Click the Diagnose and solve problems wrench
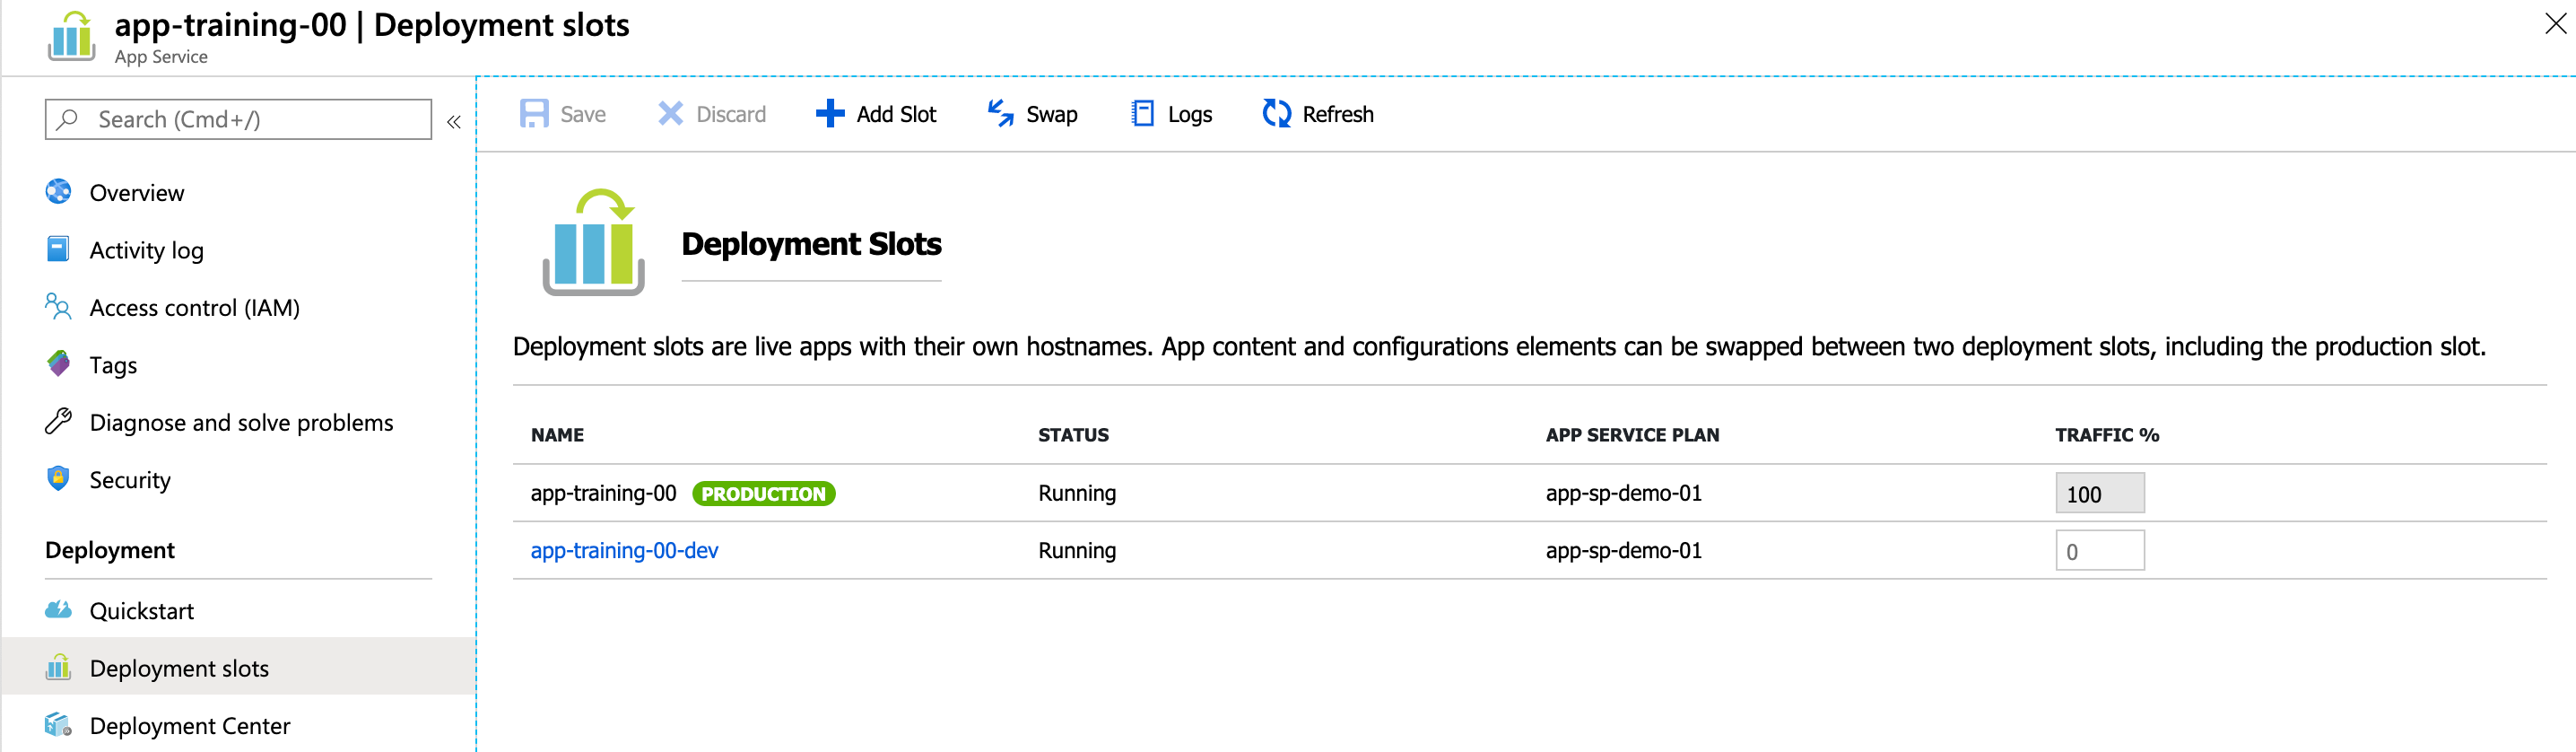Image resolution: width=2576 pixels, height=752 pixels. 59,423
